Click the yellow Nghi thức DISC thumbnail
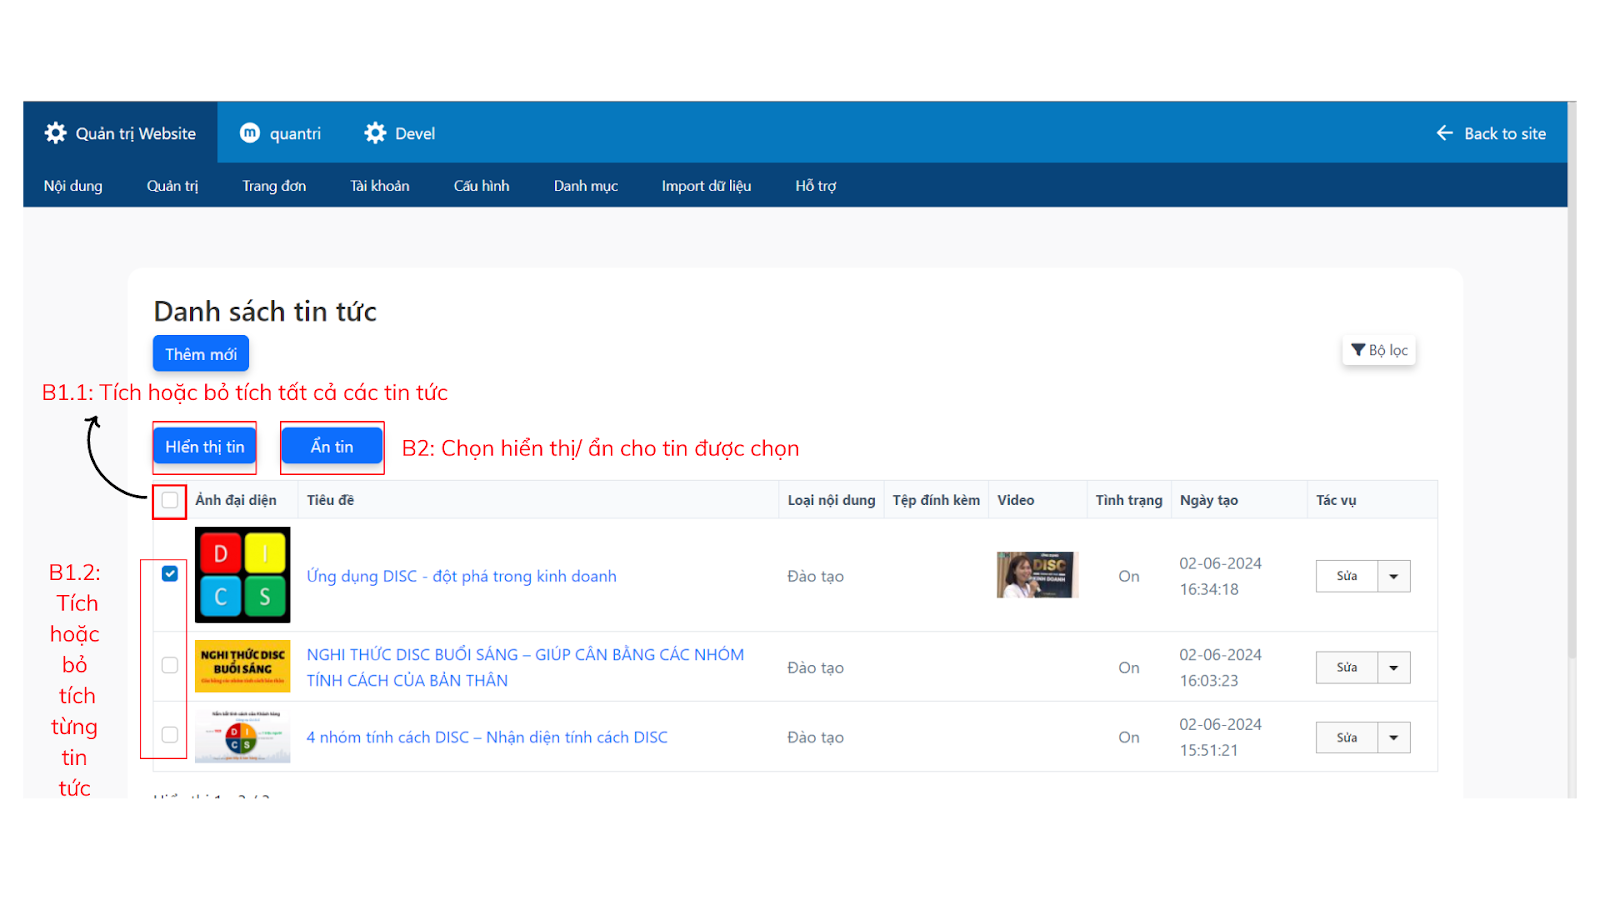 (242, 666)
